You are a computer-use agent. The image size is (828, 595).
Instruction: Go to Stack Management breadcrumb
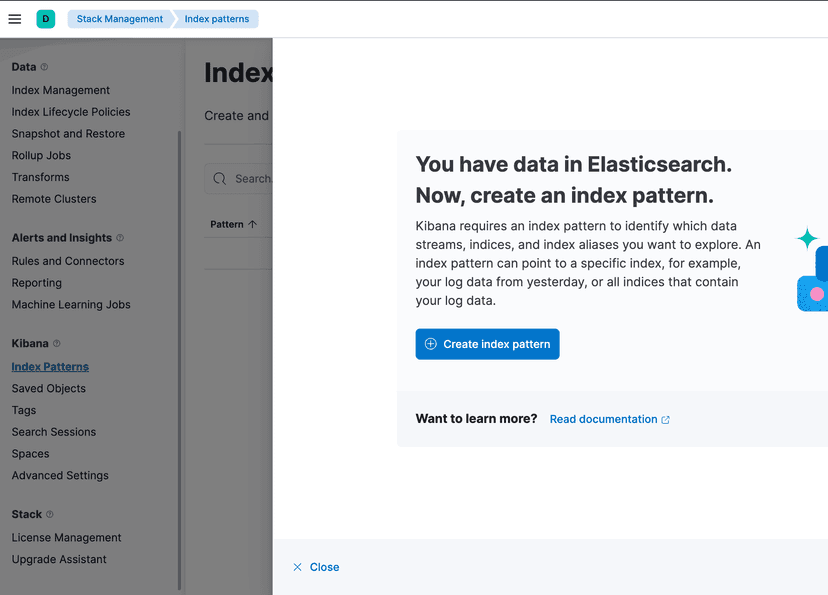coord(119,19)
